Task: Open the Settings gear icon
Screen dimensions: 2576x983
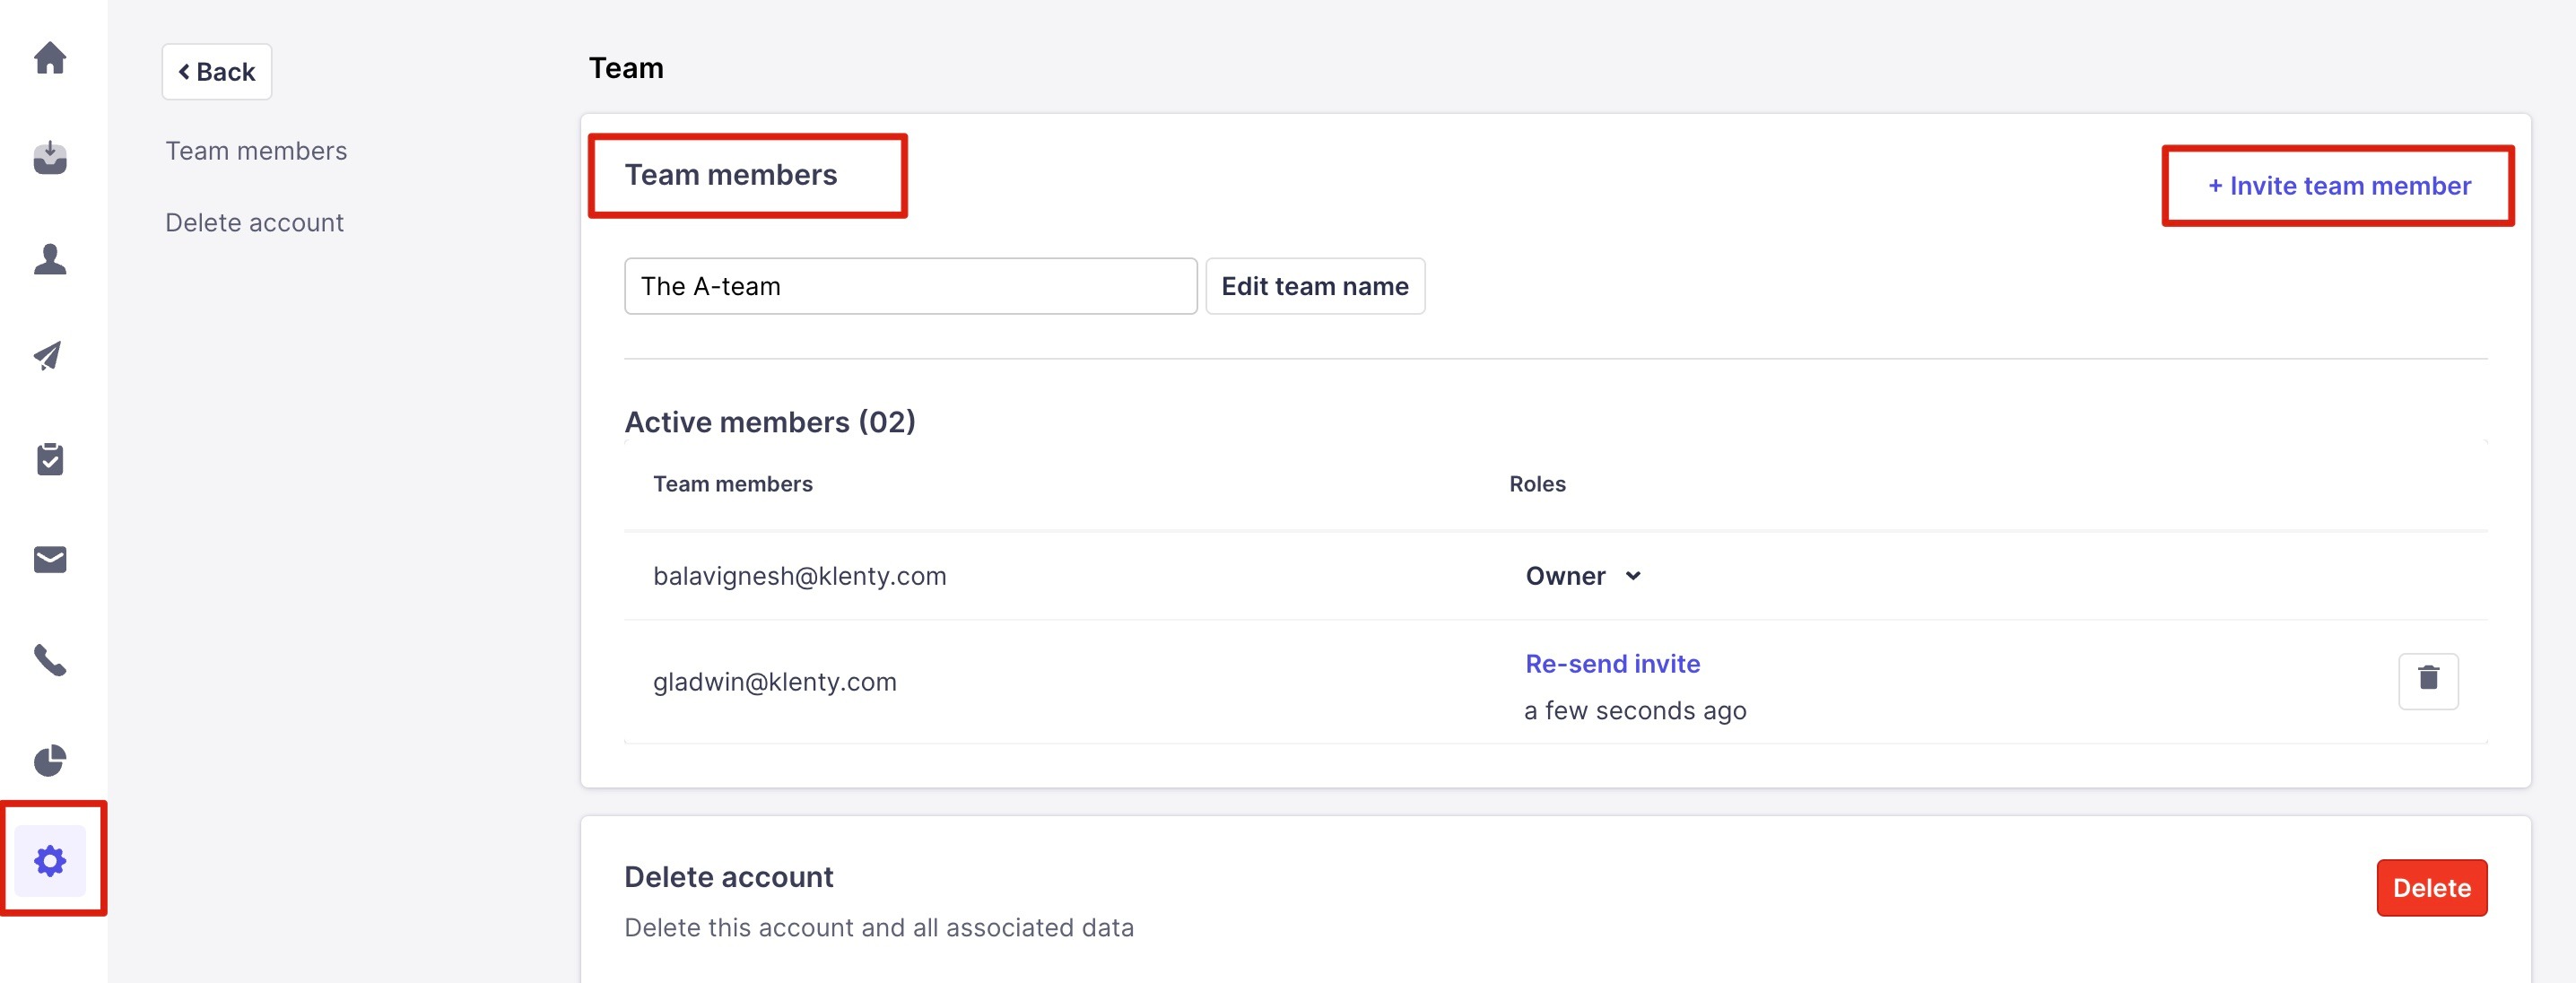Action: (x=50, y=861)
